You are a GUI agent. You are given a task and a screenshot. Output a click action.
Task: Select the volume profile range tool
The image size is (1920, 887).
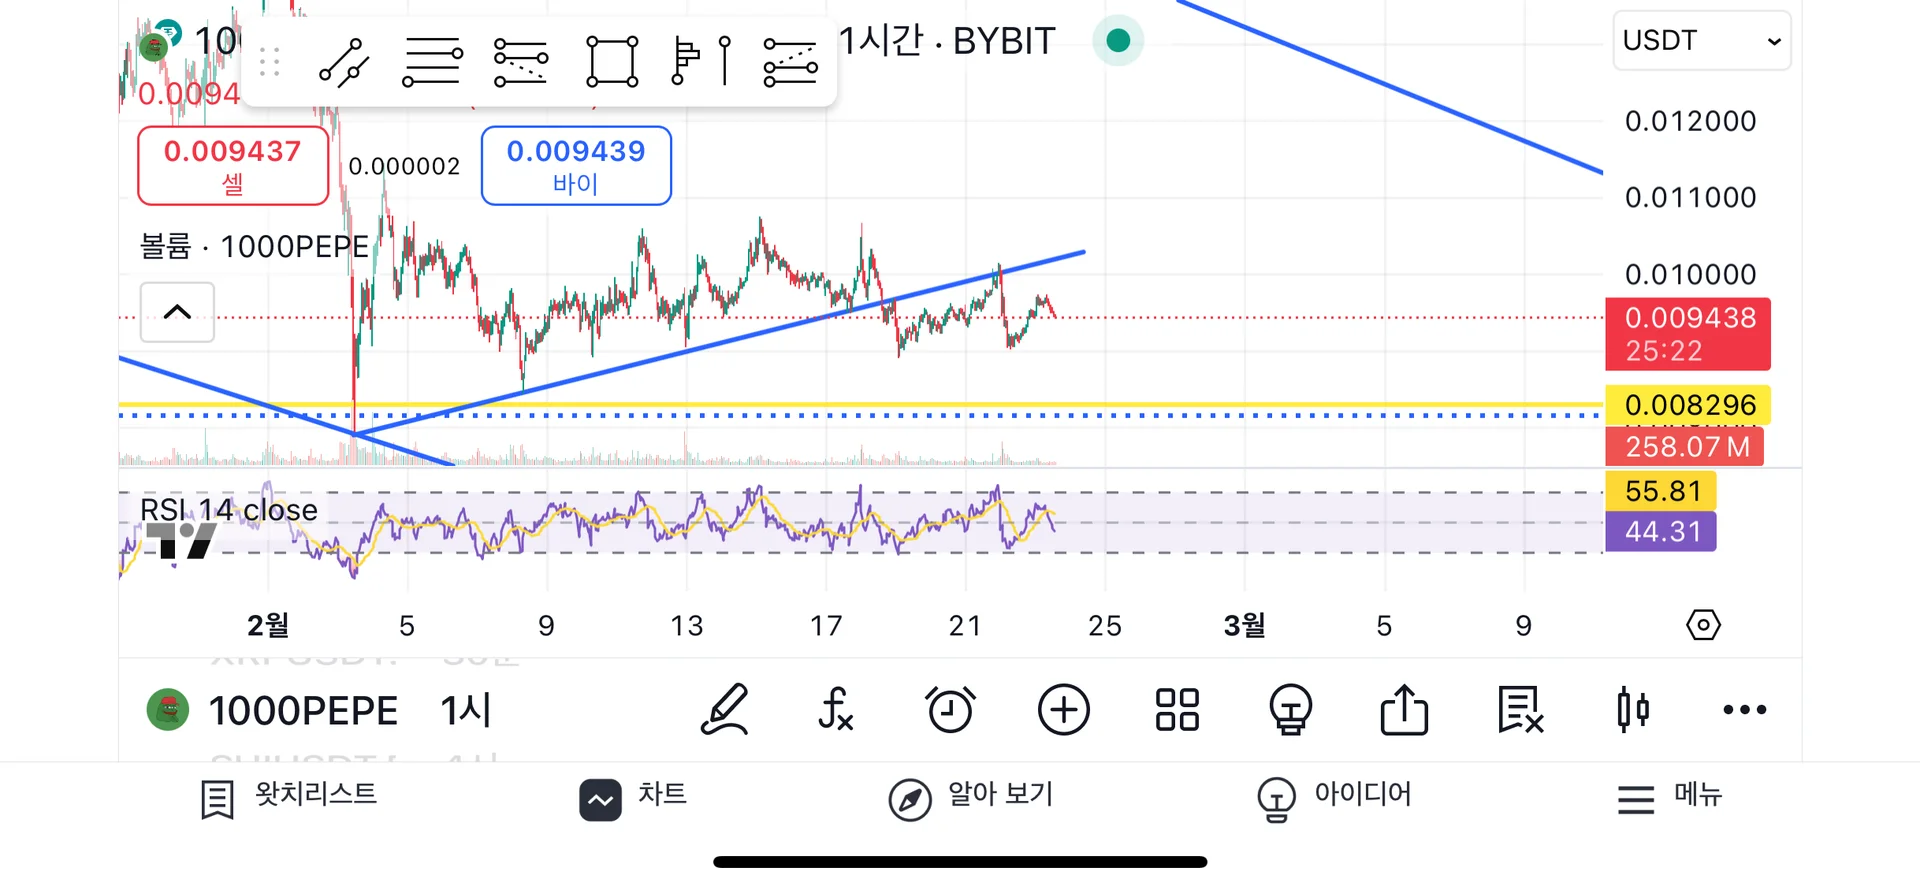click(701, 62)
